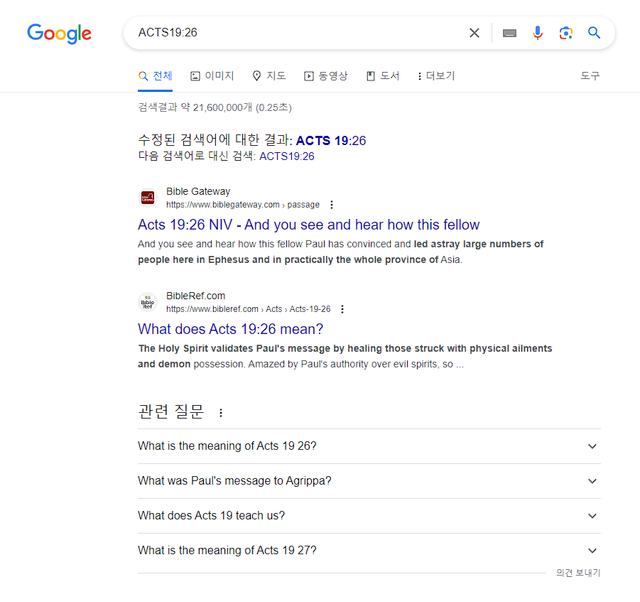Viewport: 640px width, 602px height.
Task: Click the Google logo
Action: click(59, 33)
